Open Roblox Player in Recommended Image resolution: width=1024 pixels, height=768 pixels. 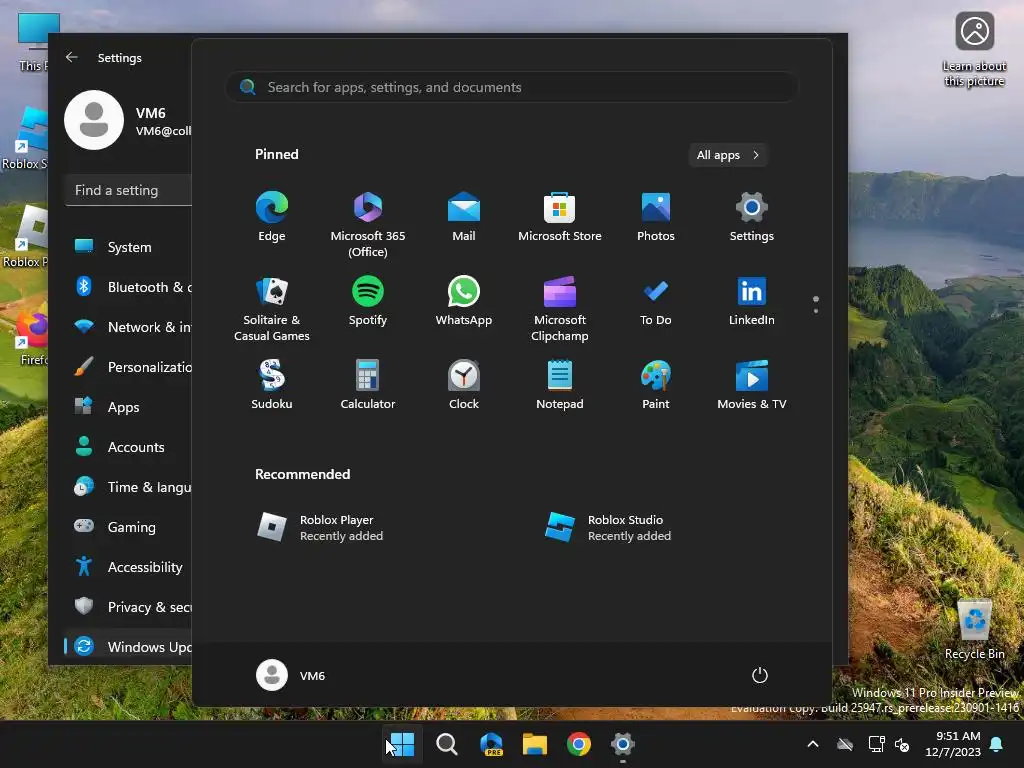[320, 528]
